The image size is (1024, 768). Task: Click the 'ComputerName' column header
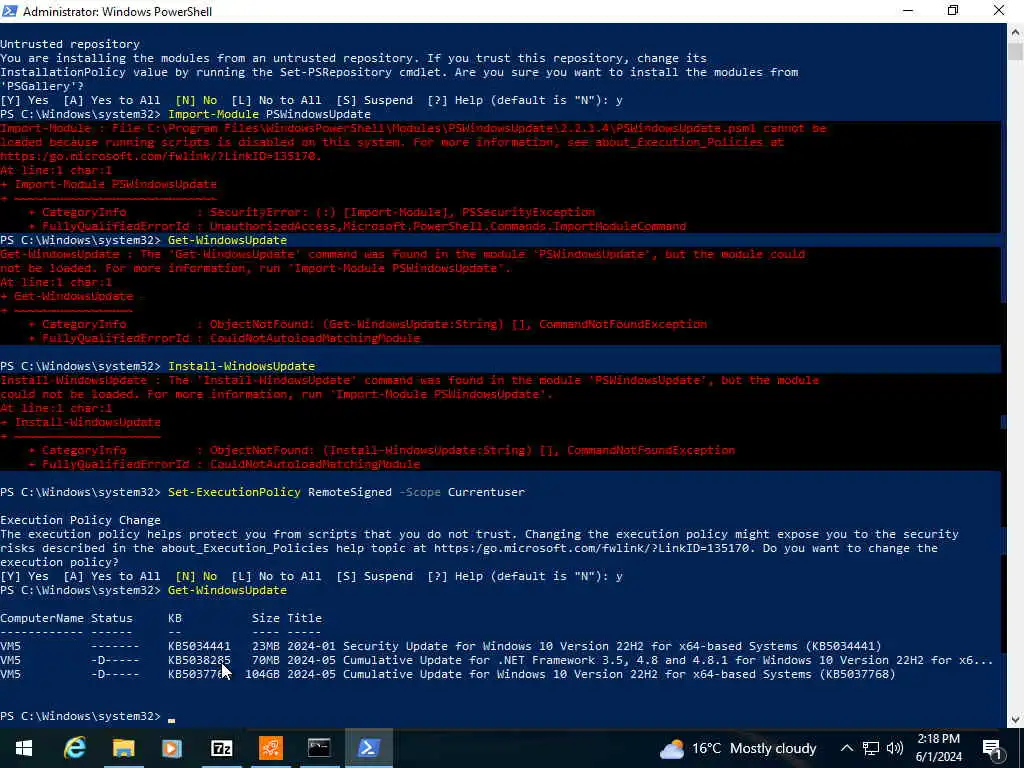point(42,618)
